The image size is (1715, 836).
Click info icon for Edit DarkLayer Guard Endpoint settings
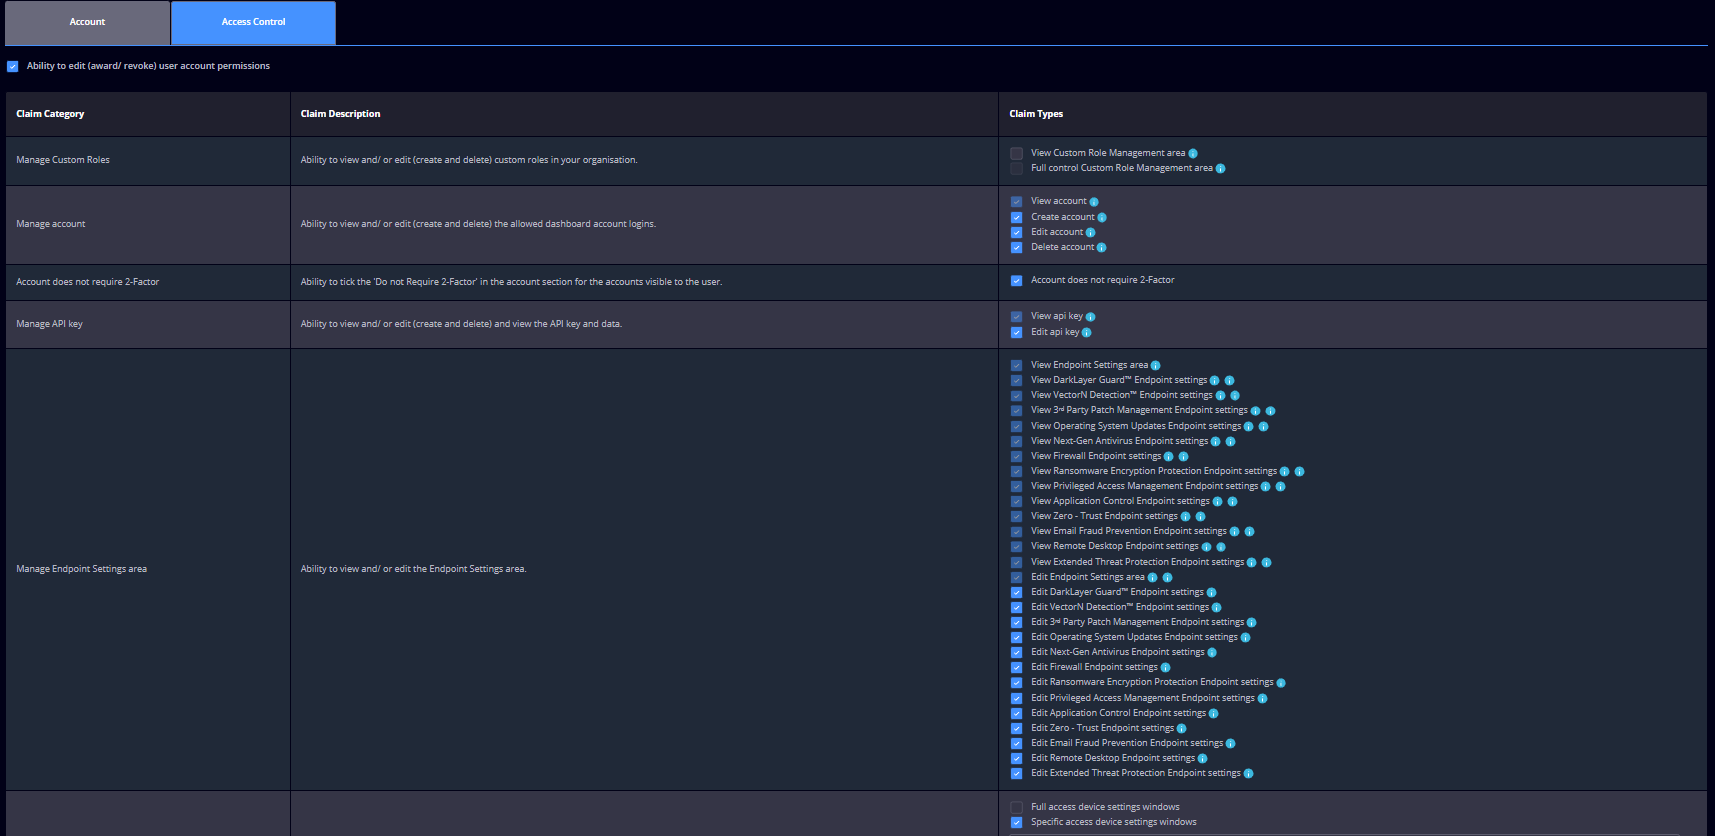tap(1211, 593)
